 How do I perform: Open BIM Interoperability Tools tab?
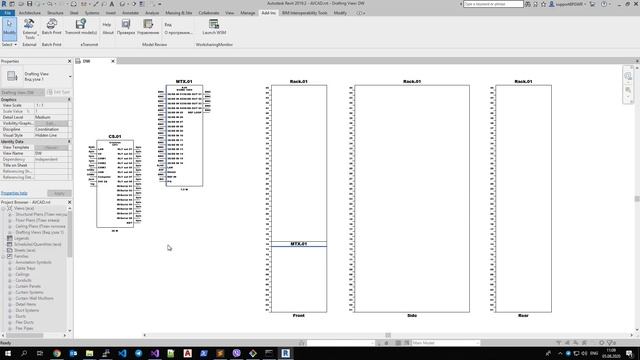click(x=304, y=13)
